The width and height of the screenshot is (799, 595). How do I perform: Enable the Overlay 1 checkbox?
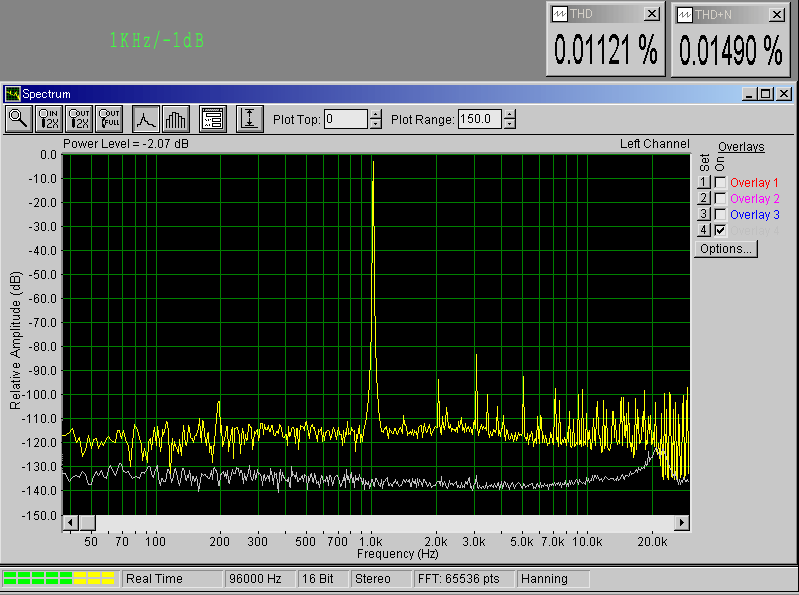coord(720,182)
